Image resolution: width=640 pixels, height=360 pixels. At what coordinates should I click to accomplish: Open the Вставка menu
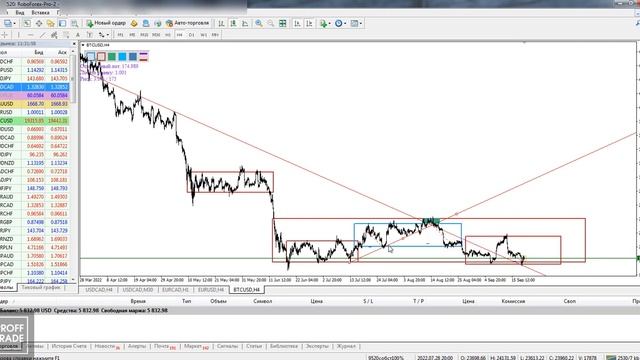pyautogui.click(x=40, y=13)
